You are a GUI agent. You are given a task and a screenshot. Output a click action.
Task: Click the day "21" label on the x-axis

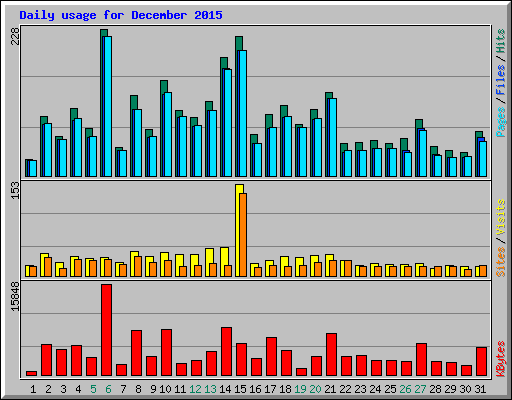[x=330, y=389]
